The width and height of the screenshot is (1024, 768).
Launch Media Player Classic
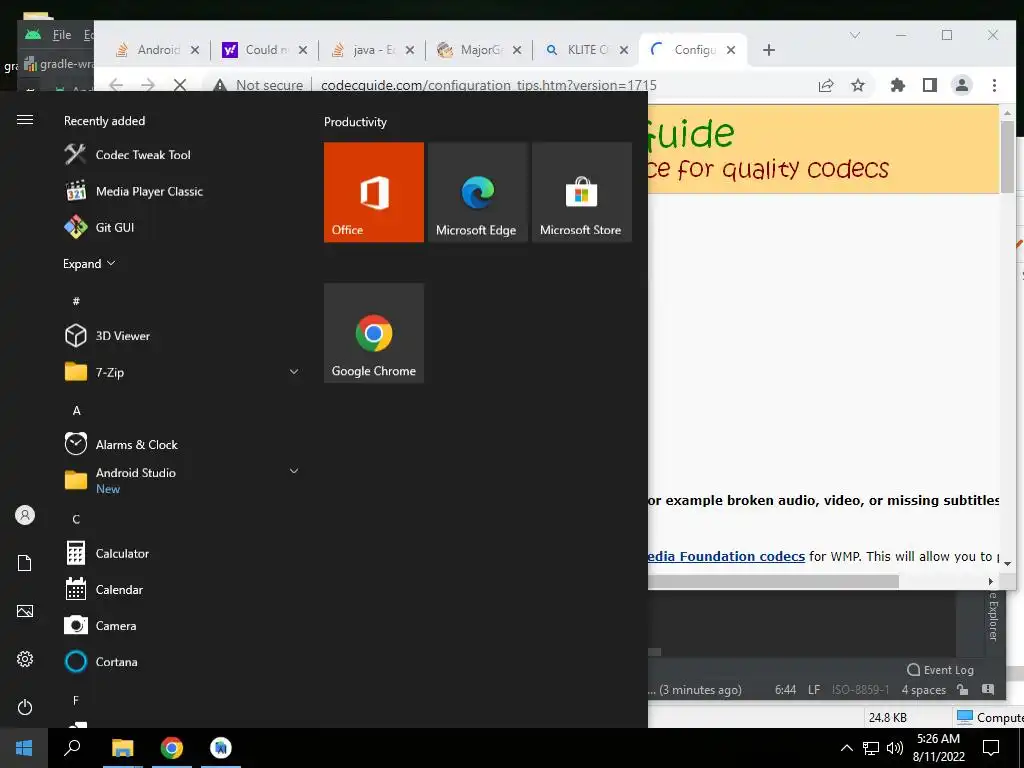(x=134, y=191)
